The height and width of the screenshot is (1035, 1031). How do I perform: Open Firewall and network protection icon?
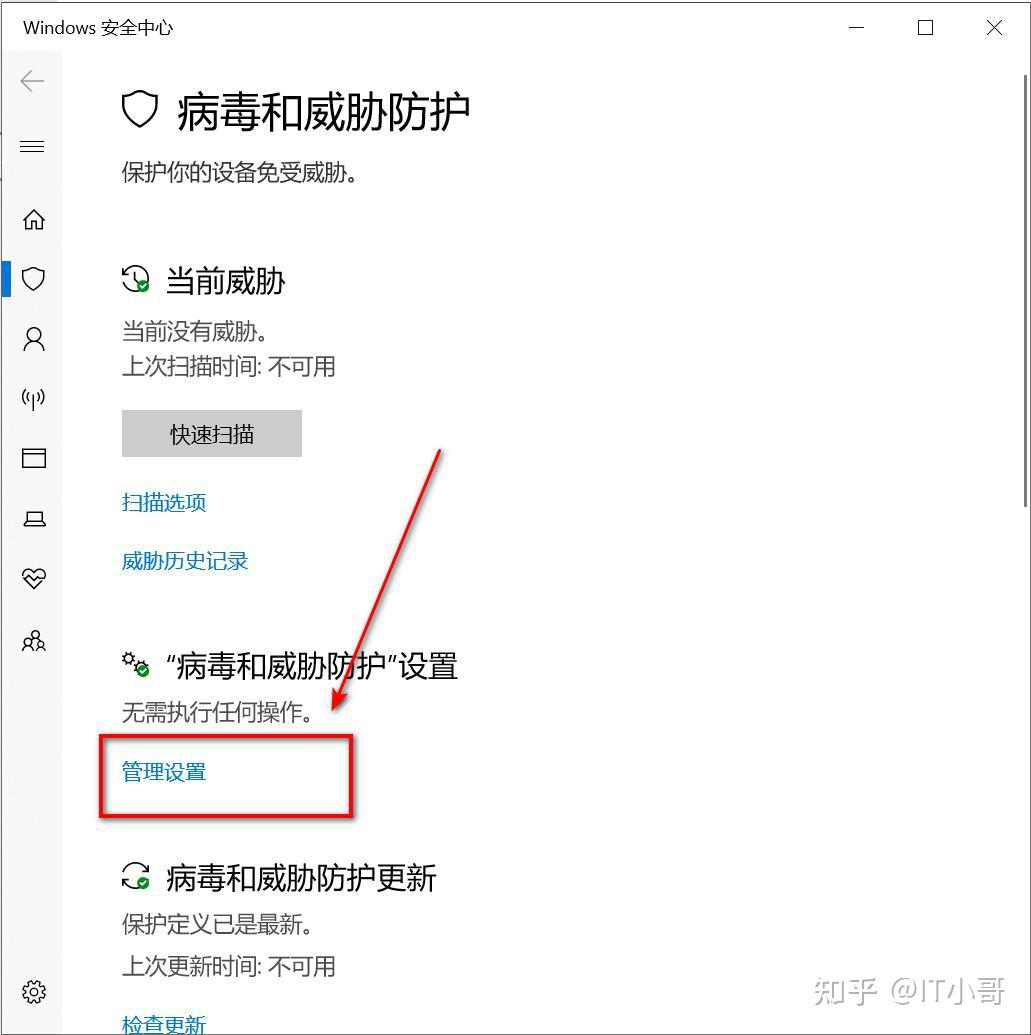(x=34, y=399)
